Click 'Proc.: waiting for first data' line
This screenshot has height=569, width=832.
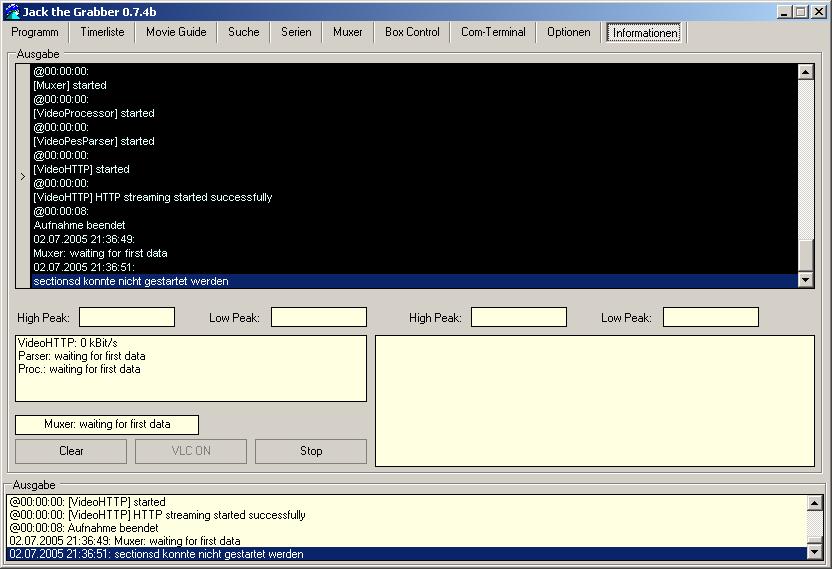(x=79, y=369)
